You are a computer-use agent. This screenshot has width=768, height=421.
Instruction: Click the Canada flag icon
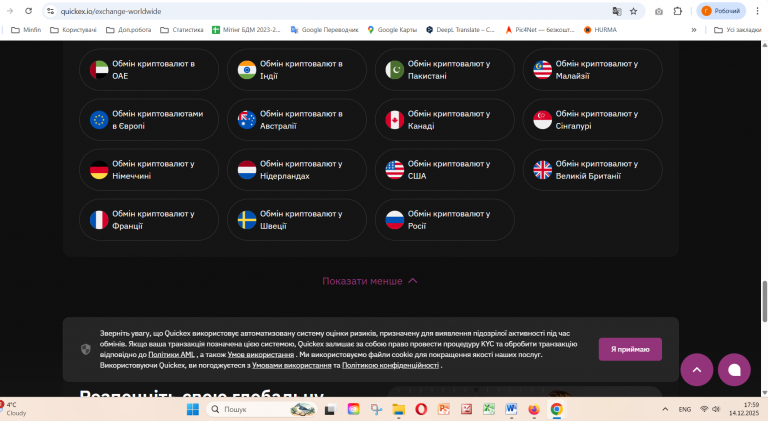click(x=394, y=120)
